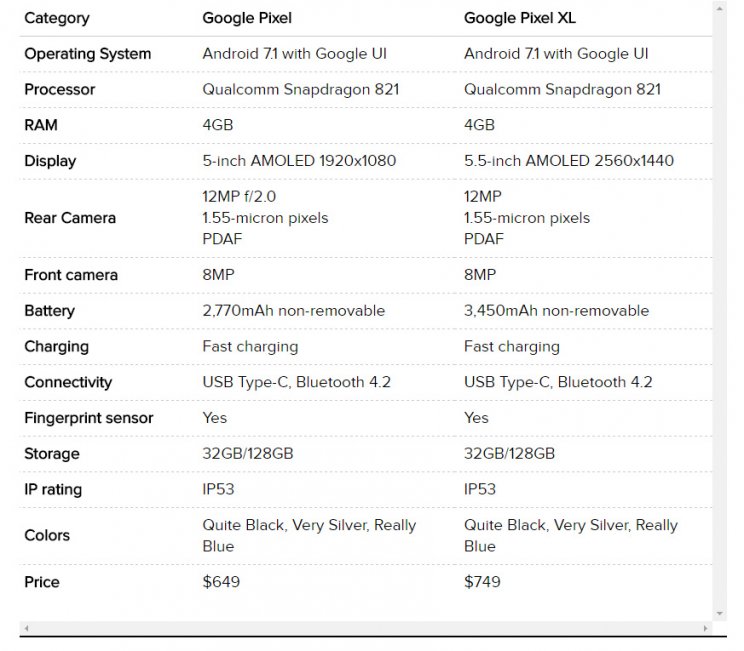This screenshot has height=651, width=744.
Task: Click Google Pixel 'USB Type-C, Bluetooth 4.2' cell
Action: (297, 382)
